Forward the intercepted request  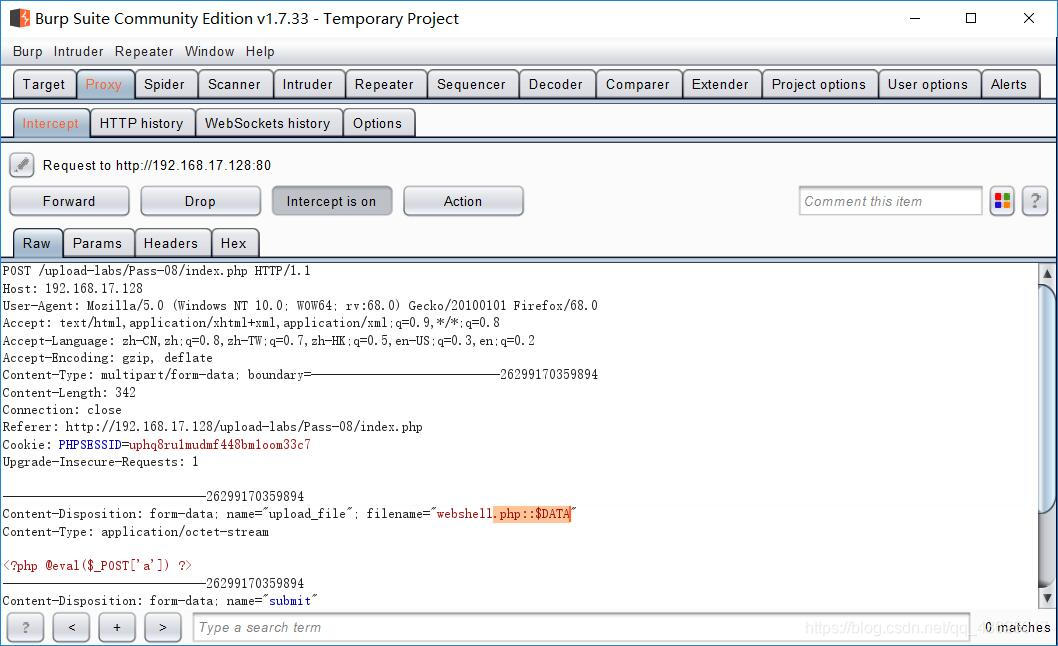69,201
